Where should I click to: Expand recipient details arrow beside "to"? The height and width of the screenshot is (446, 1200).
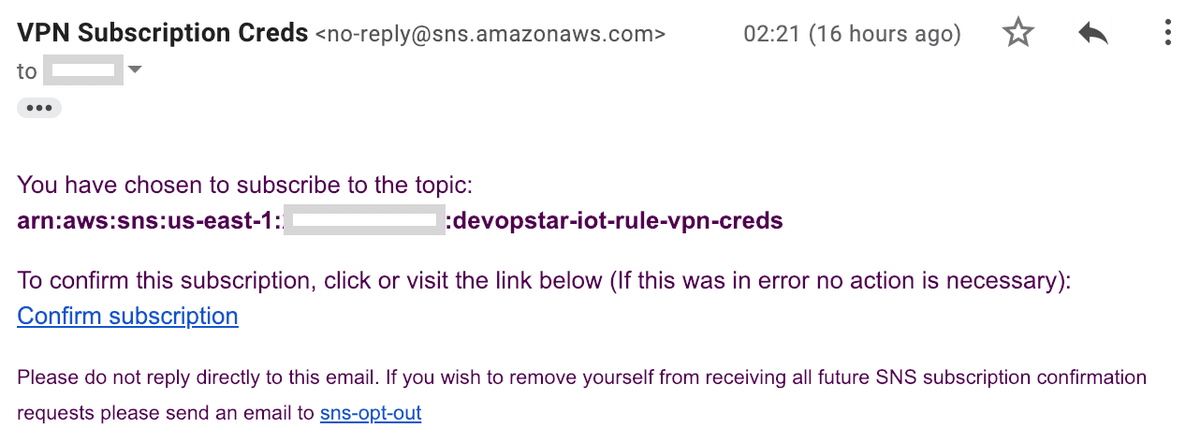point(136,70)
